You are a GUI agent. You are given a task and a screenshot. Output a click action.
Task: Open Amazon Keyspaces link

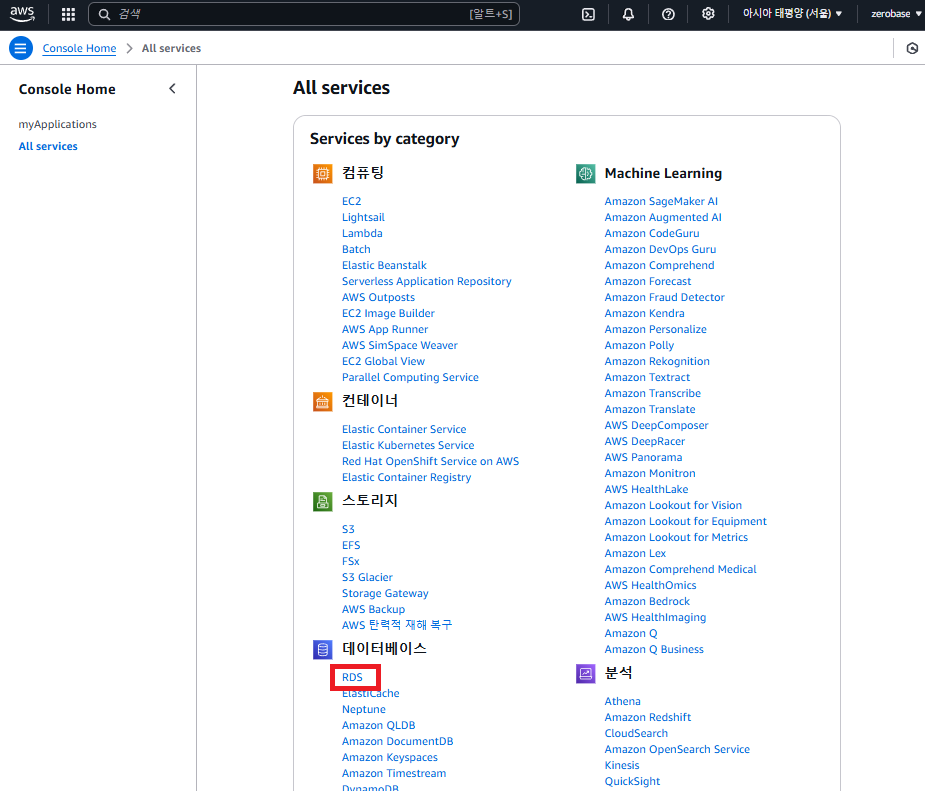(x=390, y=757)
